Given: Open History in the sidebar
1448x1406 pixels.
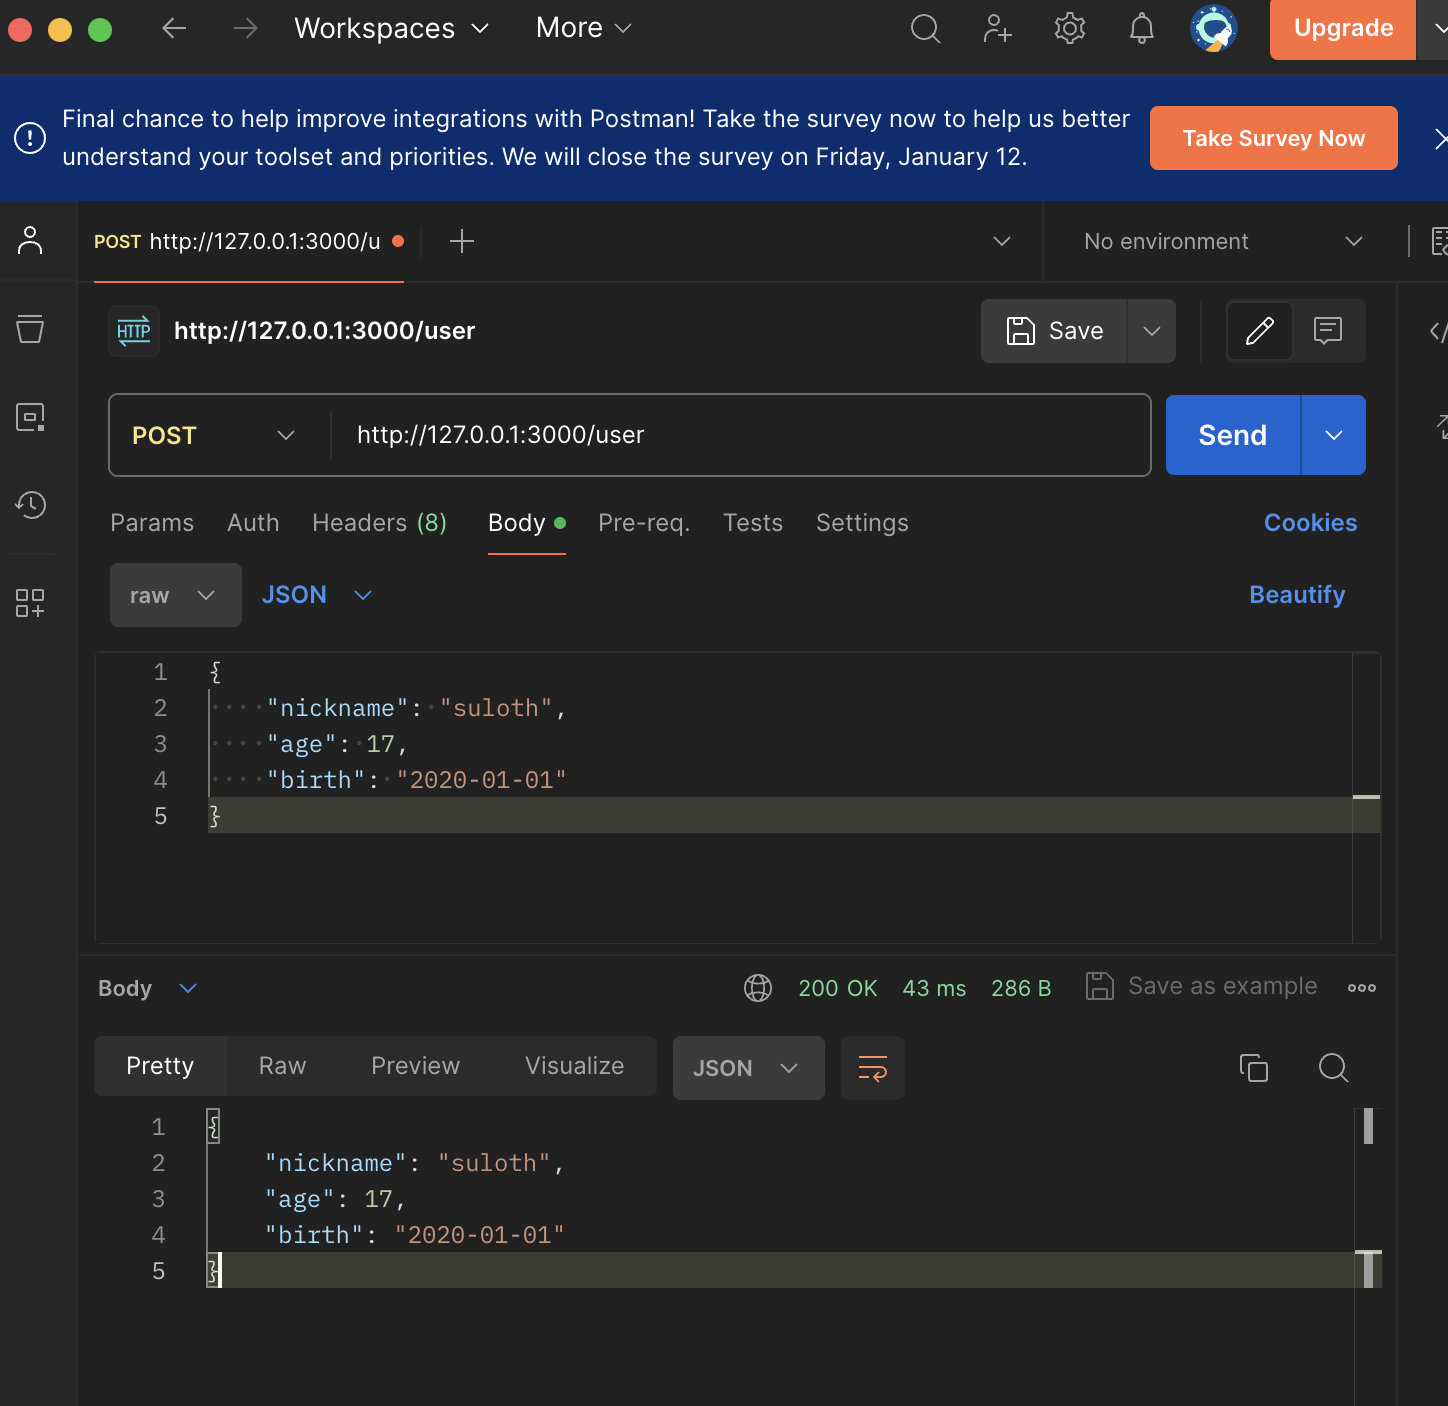Looking at the screenshot, I should 30,505.
